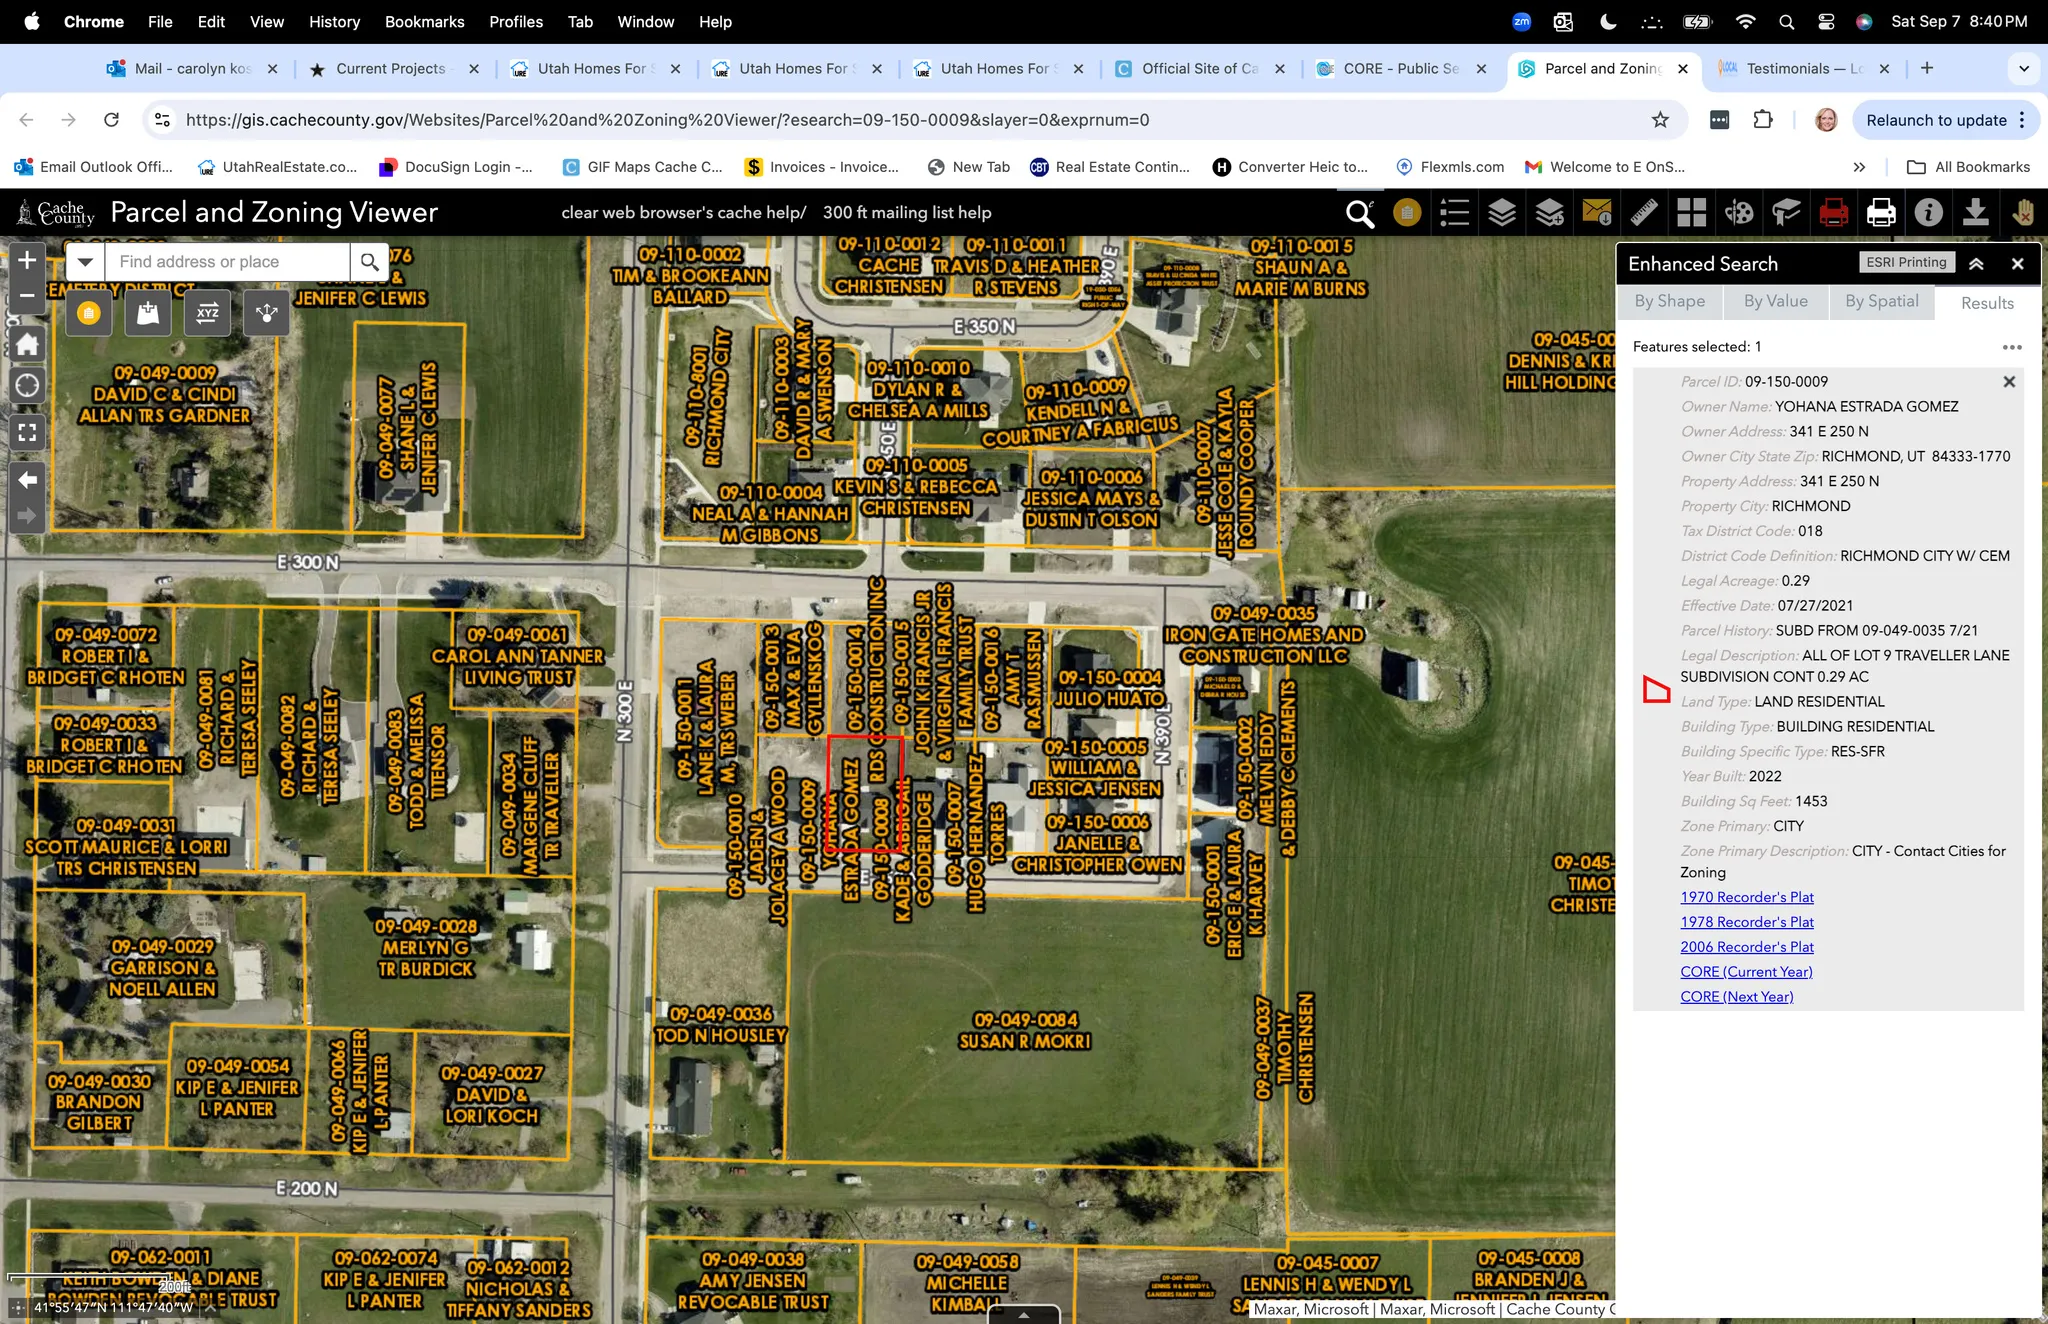Expand the search source dropdown arrow
This screenshot has height=1324, width=2048.
point(86,262)
